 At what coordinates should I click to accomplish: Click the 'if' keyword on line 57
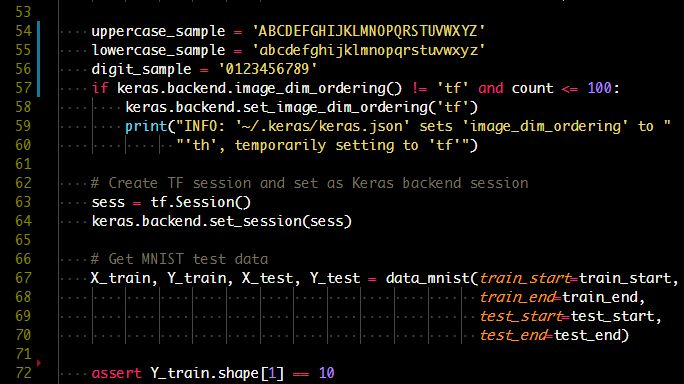[100, 88]
